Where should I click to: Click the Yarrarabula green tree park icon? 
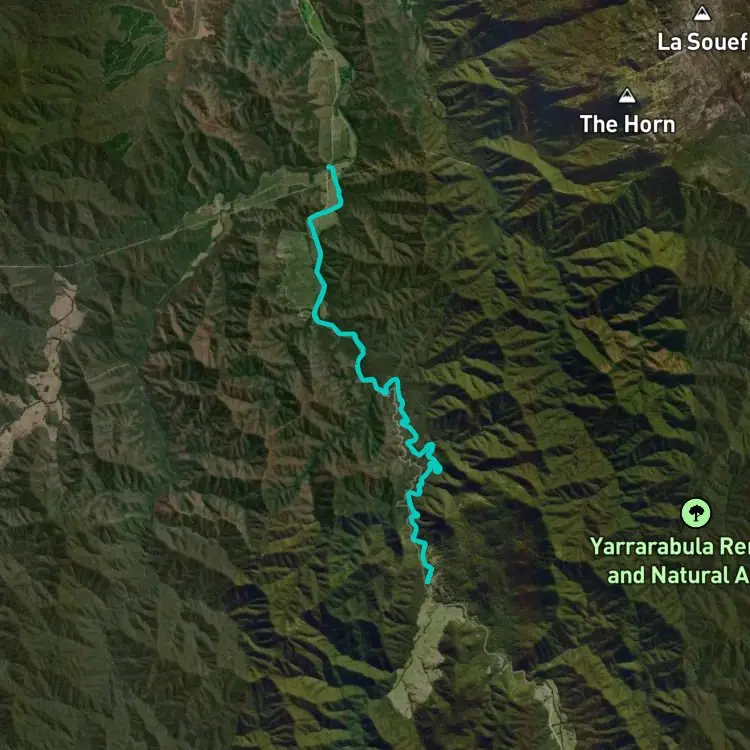tap(696, 513)
